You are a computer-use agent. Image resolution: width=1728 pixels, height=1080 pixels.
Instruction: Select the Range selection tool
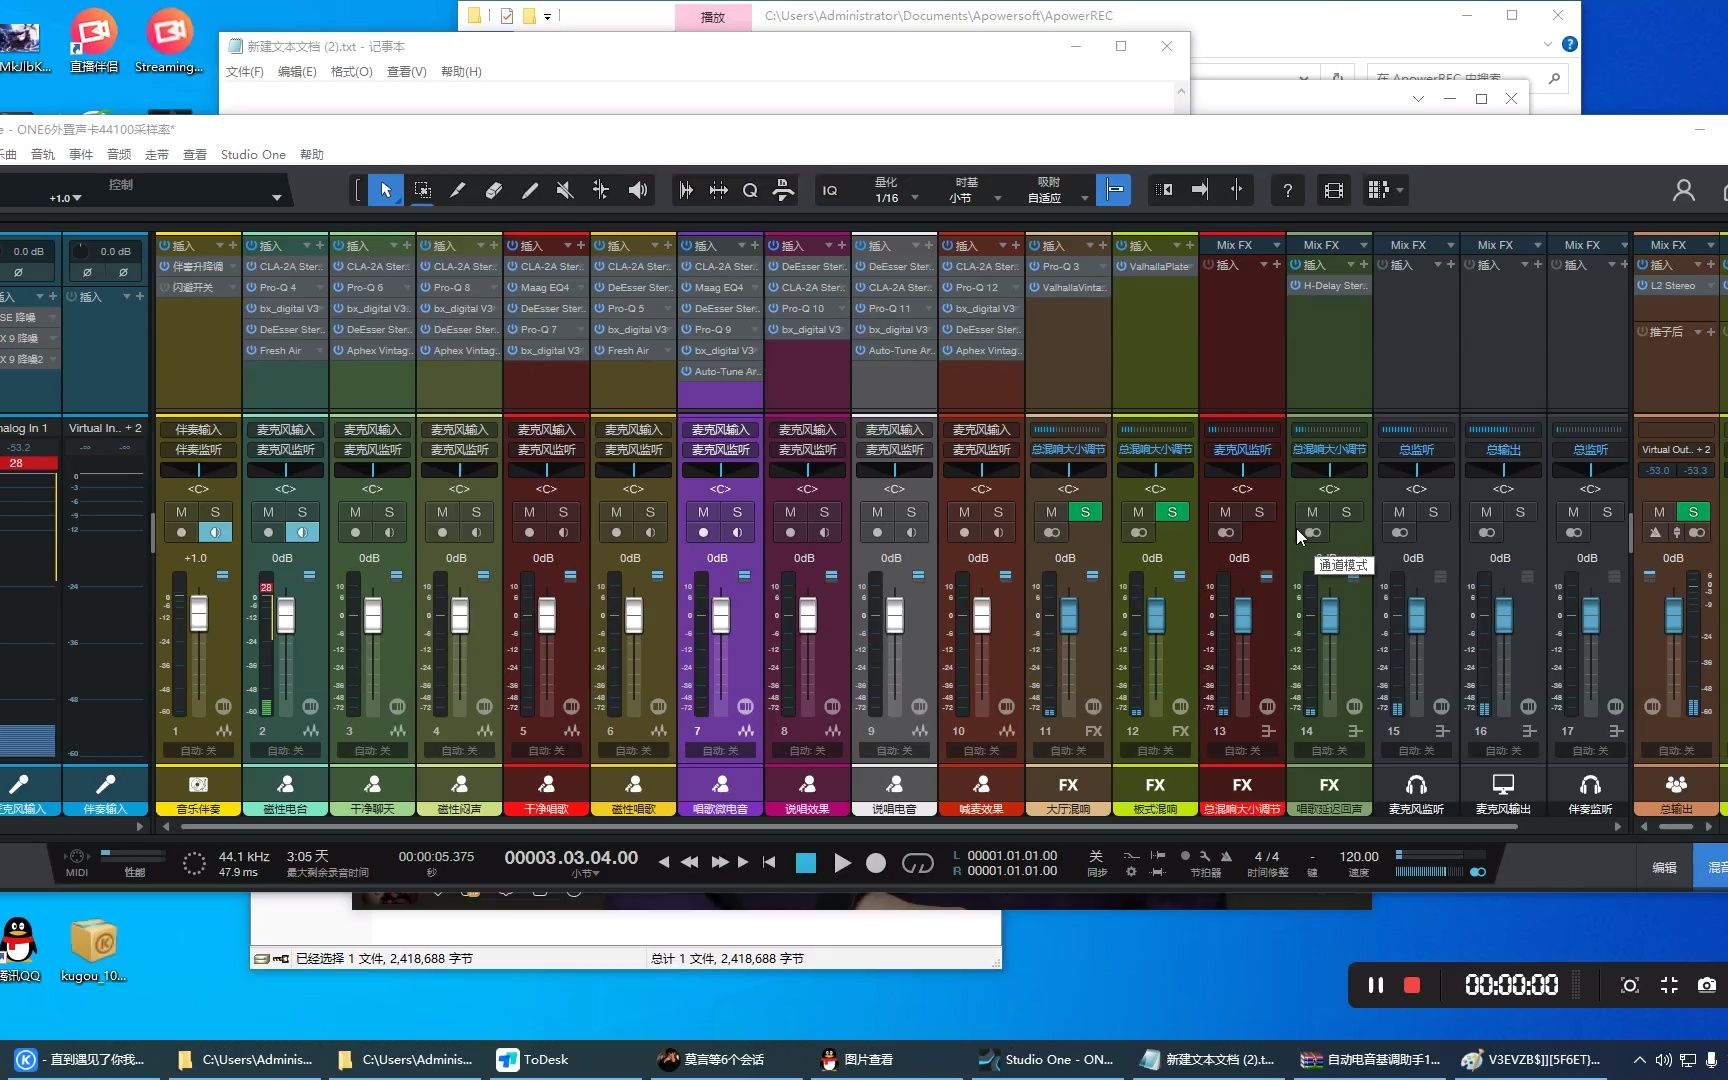tap(421, 190)
